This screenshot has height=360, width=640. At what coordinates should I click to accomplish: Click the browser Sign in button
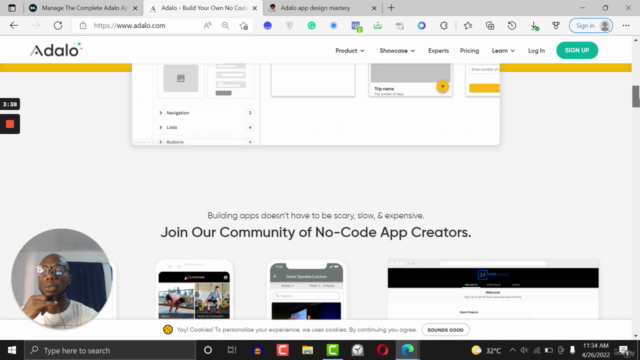[x=591, y=25]
